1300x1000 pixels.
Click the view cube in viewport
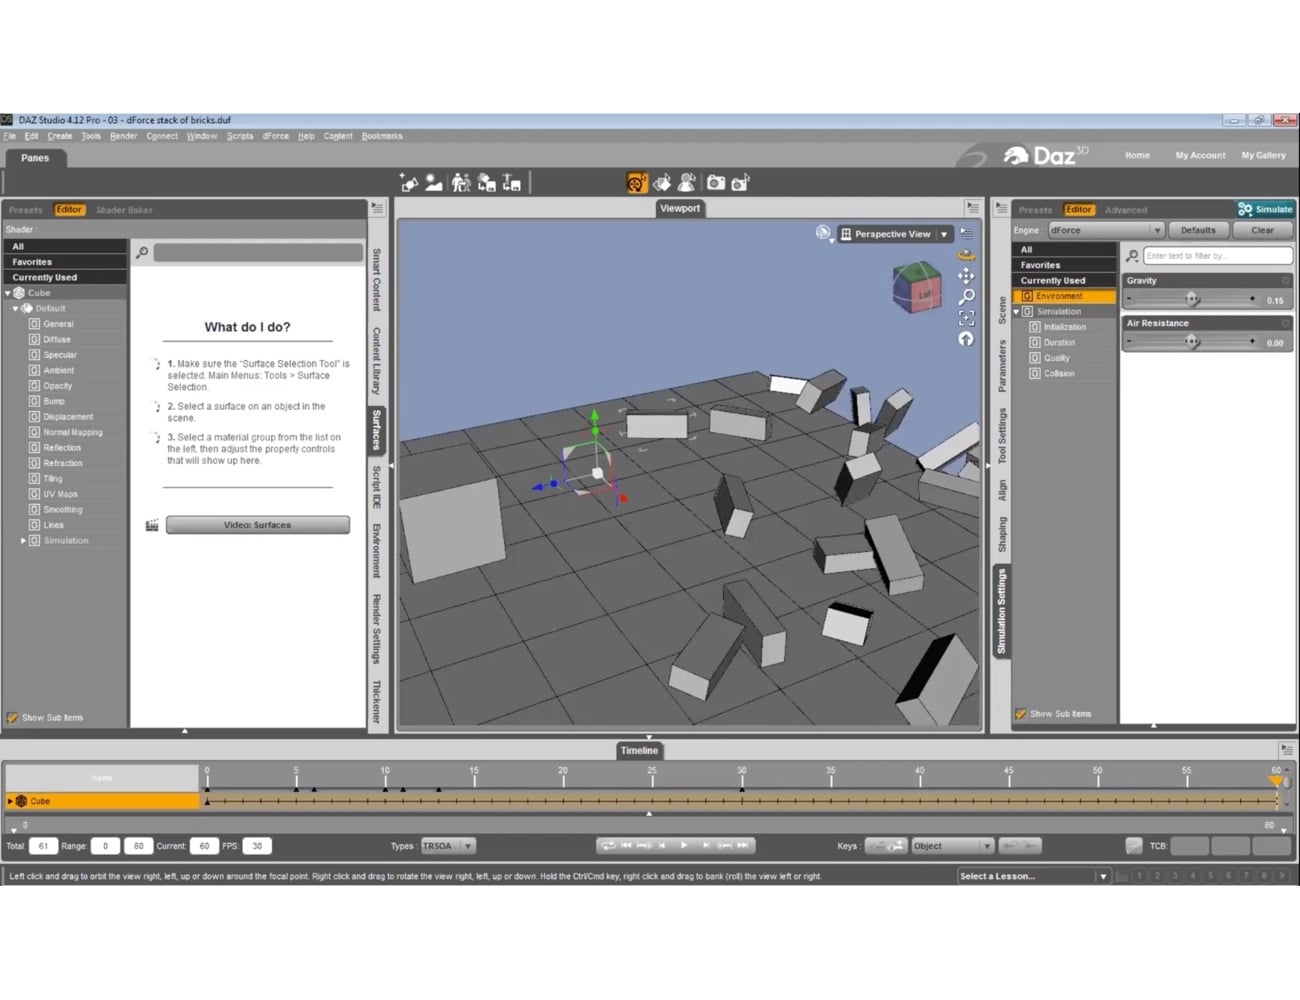[917, 287]
